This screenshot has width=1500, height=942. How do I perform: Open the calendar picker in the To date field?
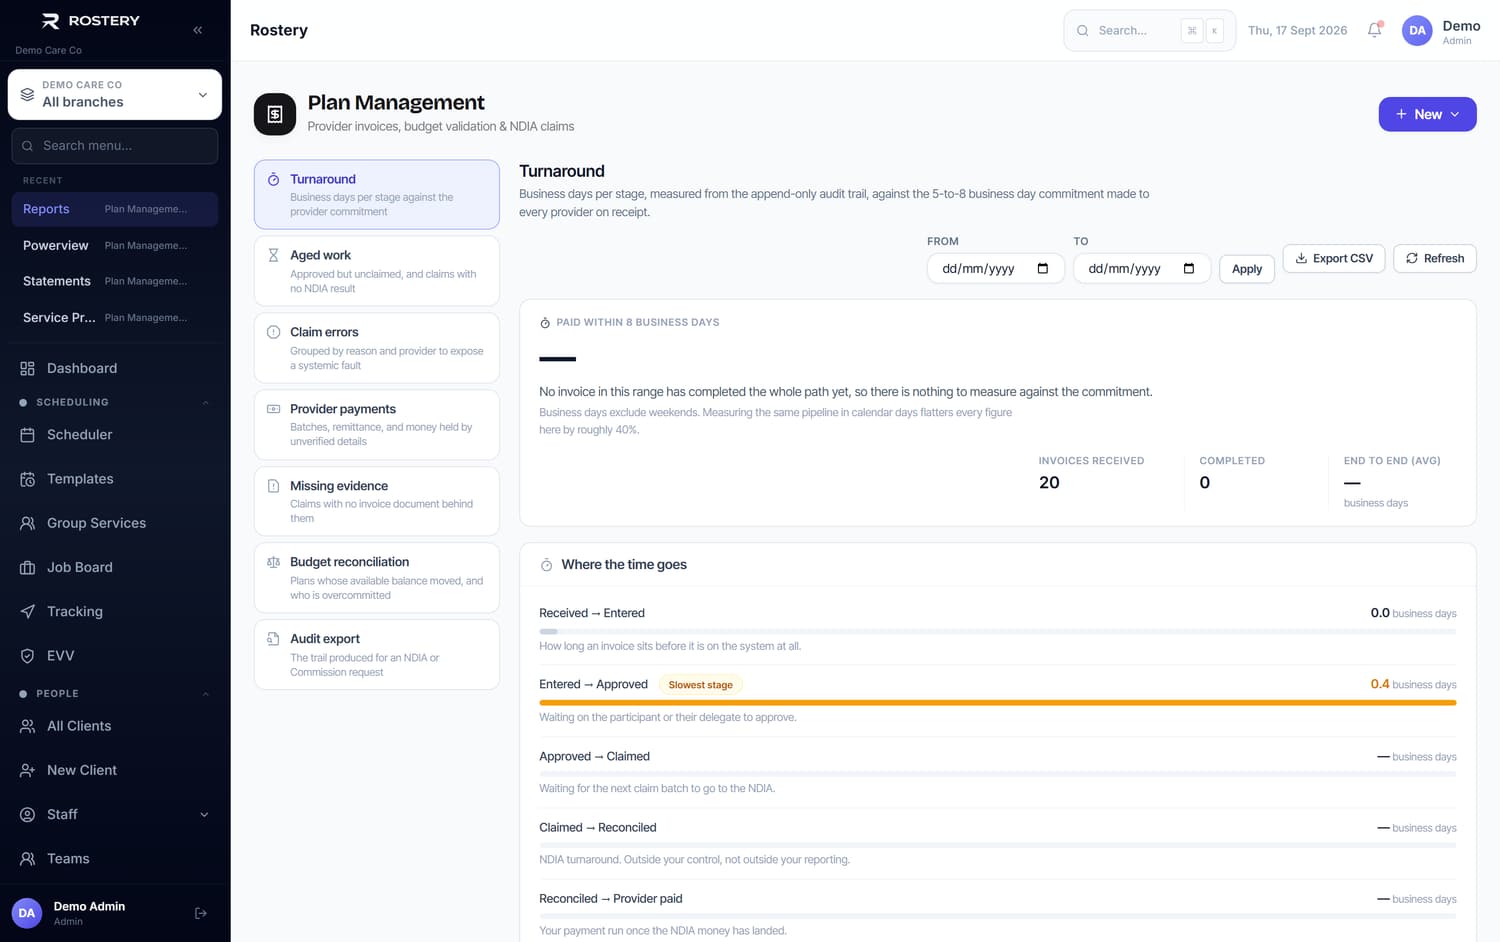tap(1189, 269)
